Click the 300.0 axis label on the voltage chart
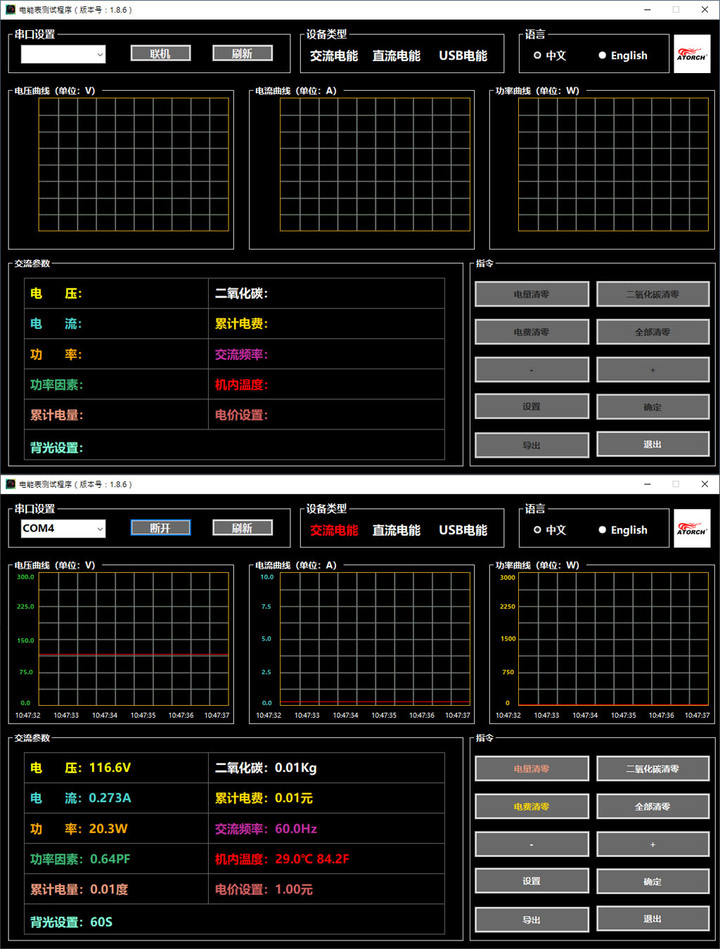The image size is (720, 949). click(25, 577)
